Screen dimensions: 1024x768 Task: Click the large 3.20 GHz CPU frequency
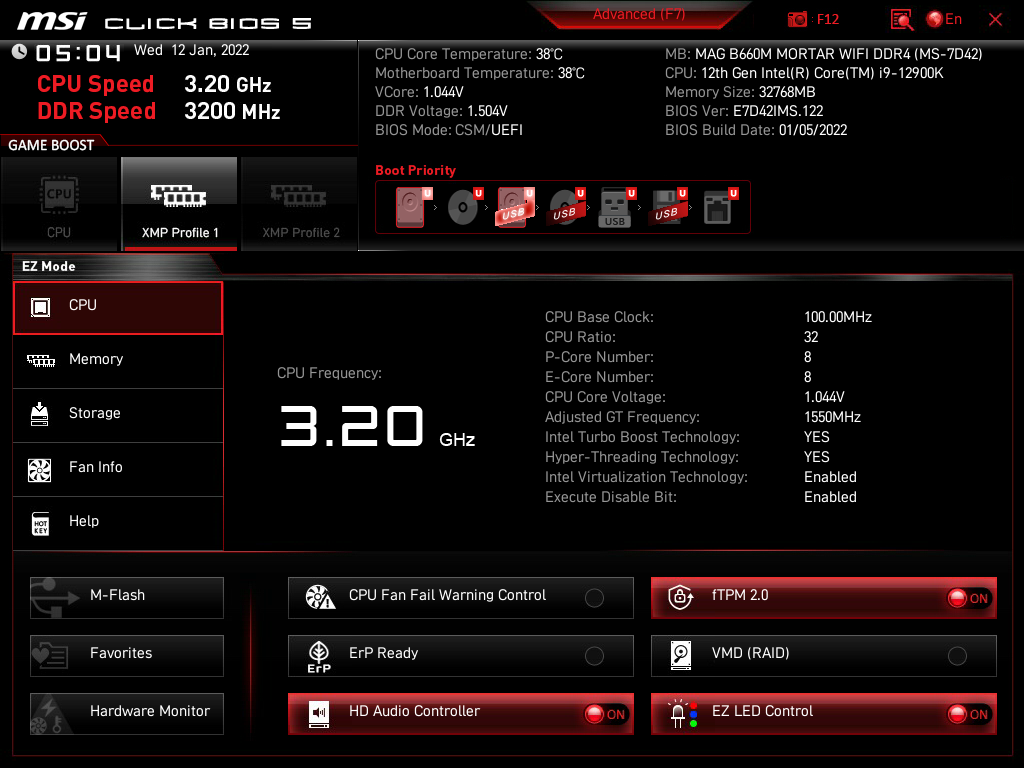377,426
